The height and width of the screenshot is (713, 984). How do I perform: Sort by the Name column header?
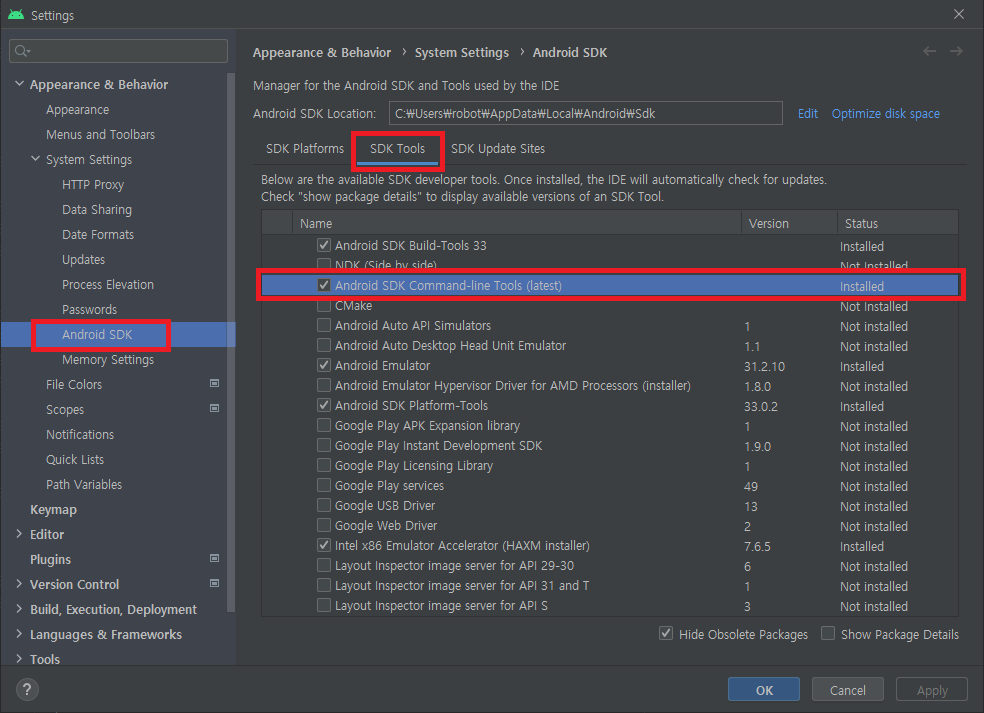pos(516,223)
